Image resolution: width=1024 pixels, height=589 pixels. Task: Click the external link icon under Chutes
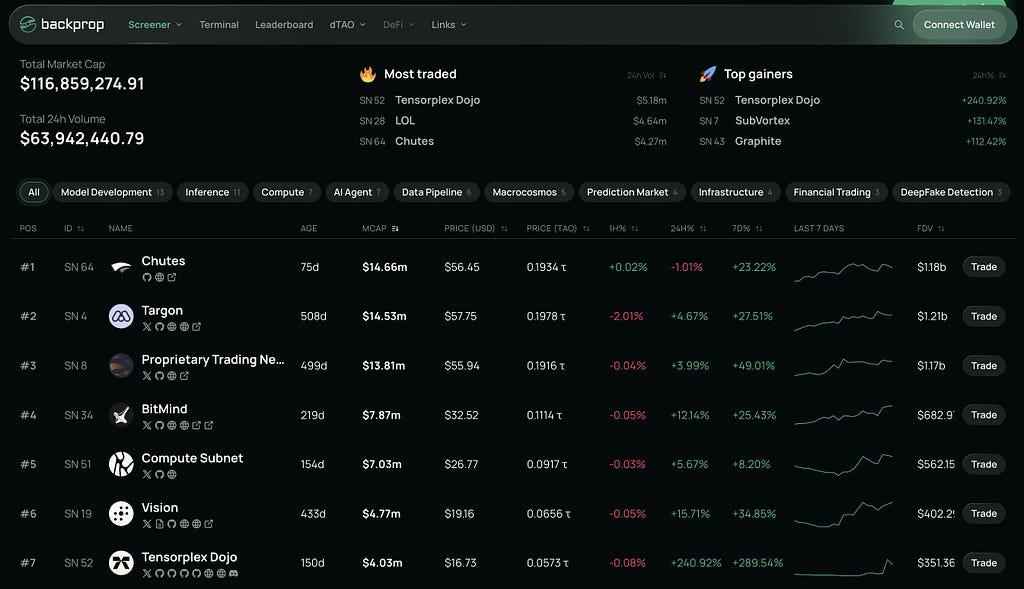(x=172, y=278)
